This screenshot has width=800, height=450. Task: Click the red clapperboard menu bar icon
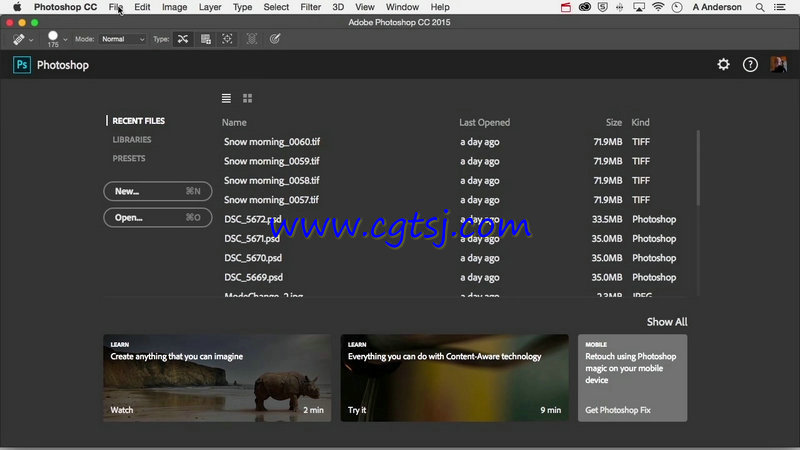(x=566, y=7)
